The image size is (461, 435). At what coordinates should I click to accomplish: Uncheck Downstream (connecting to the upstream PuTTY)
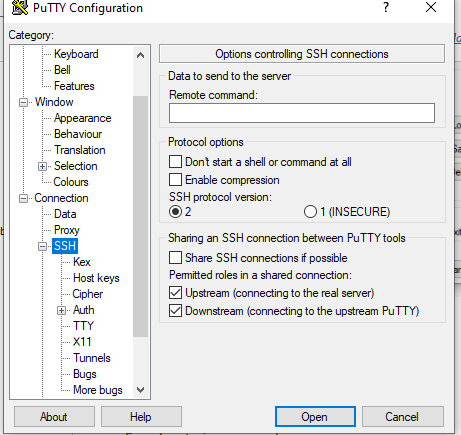click(x=175, y=311)
